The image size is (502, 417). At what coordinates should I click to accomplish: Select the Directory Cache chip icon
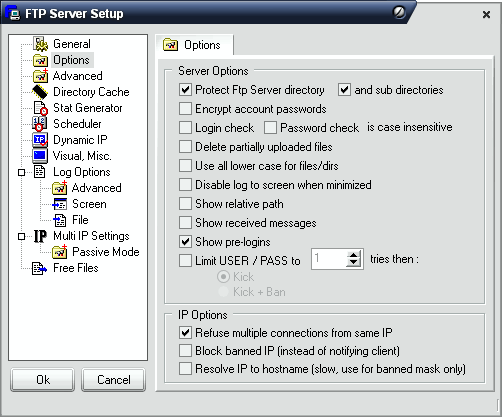[40, 92]
